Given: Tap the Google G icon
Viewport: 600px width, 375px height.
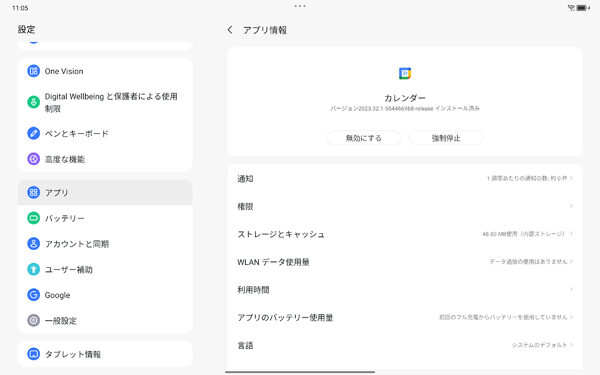Looking at the screenshot, I should coord(33,295).
